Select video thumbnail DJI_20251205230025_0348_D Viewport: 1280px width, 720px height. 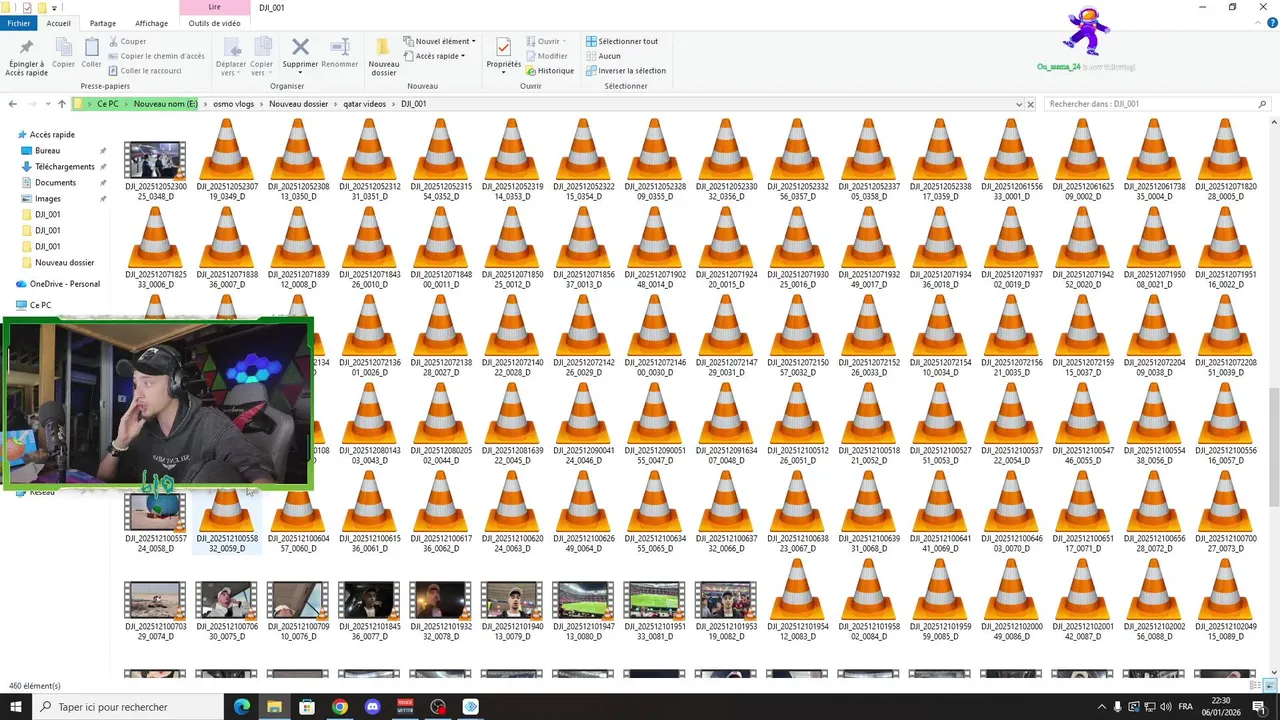click(155, 161)
